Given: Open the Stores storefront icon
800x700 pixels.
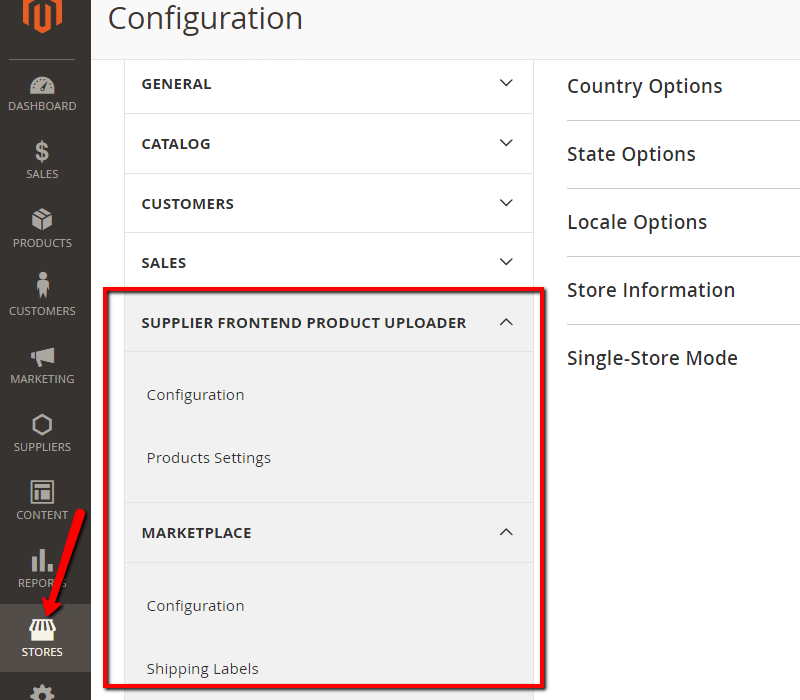Looking at the screenshot, I should (x=42, y=630).
